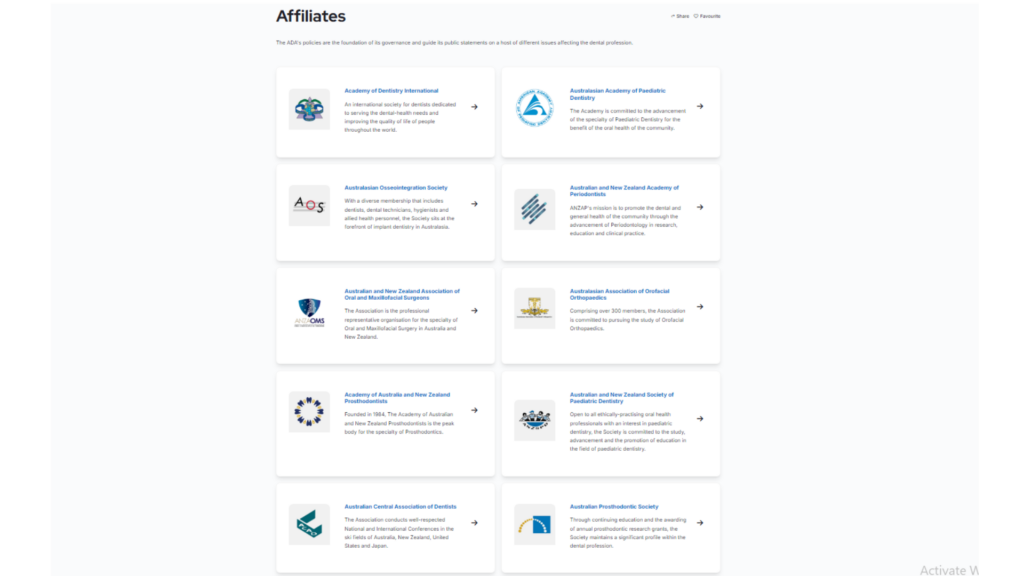Click the Academy of Periodontists diagonal-stripes logo
Image resolution: width=1024 pixels, height=576 pixels.
coord(534,210)
